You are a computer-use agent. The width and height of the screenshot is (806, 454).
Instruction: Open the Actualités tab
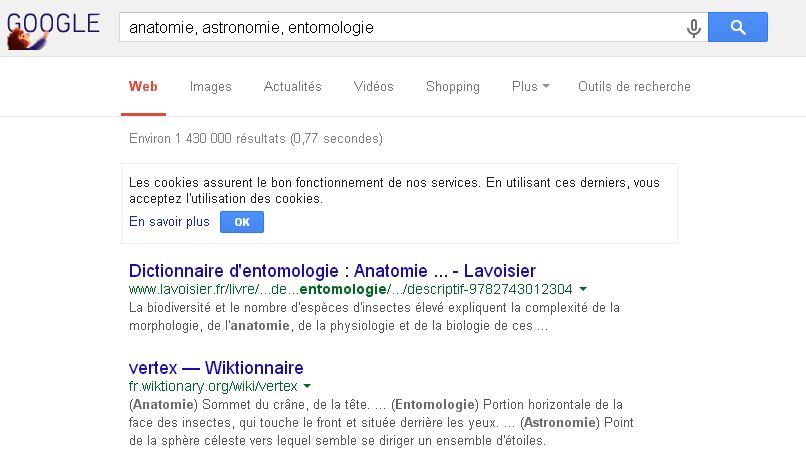[292, 87]
